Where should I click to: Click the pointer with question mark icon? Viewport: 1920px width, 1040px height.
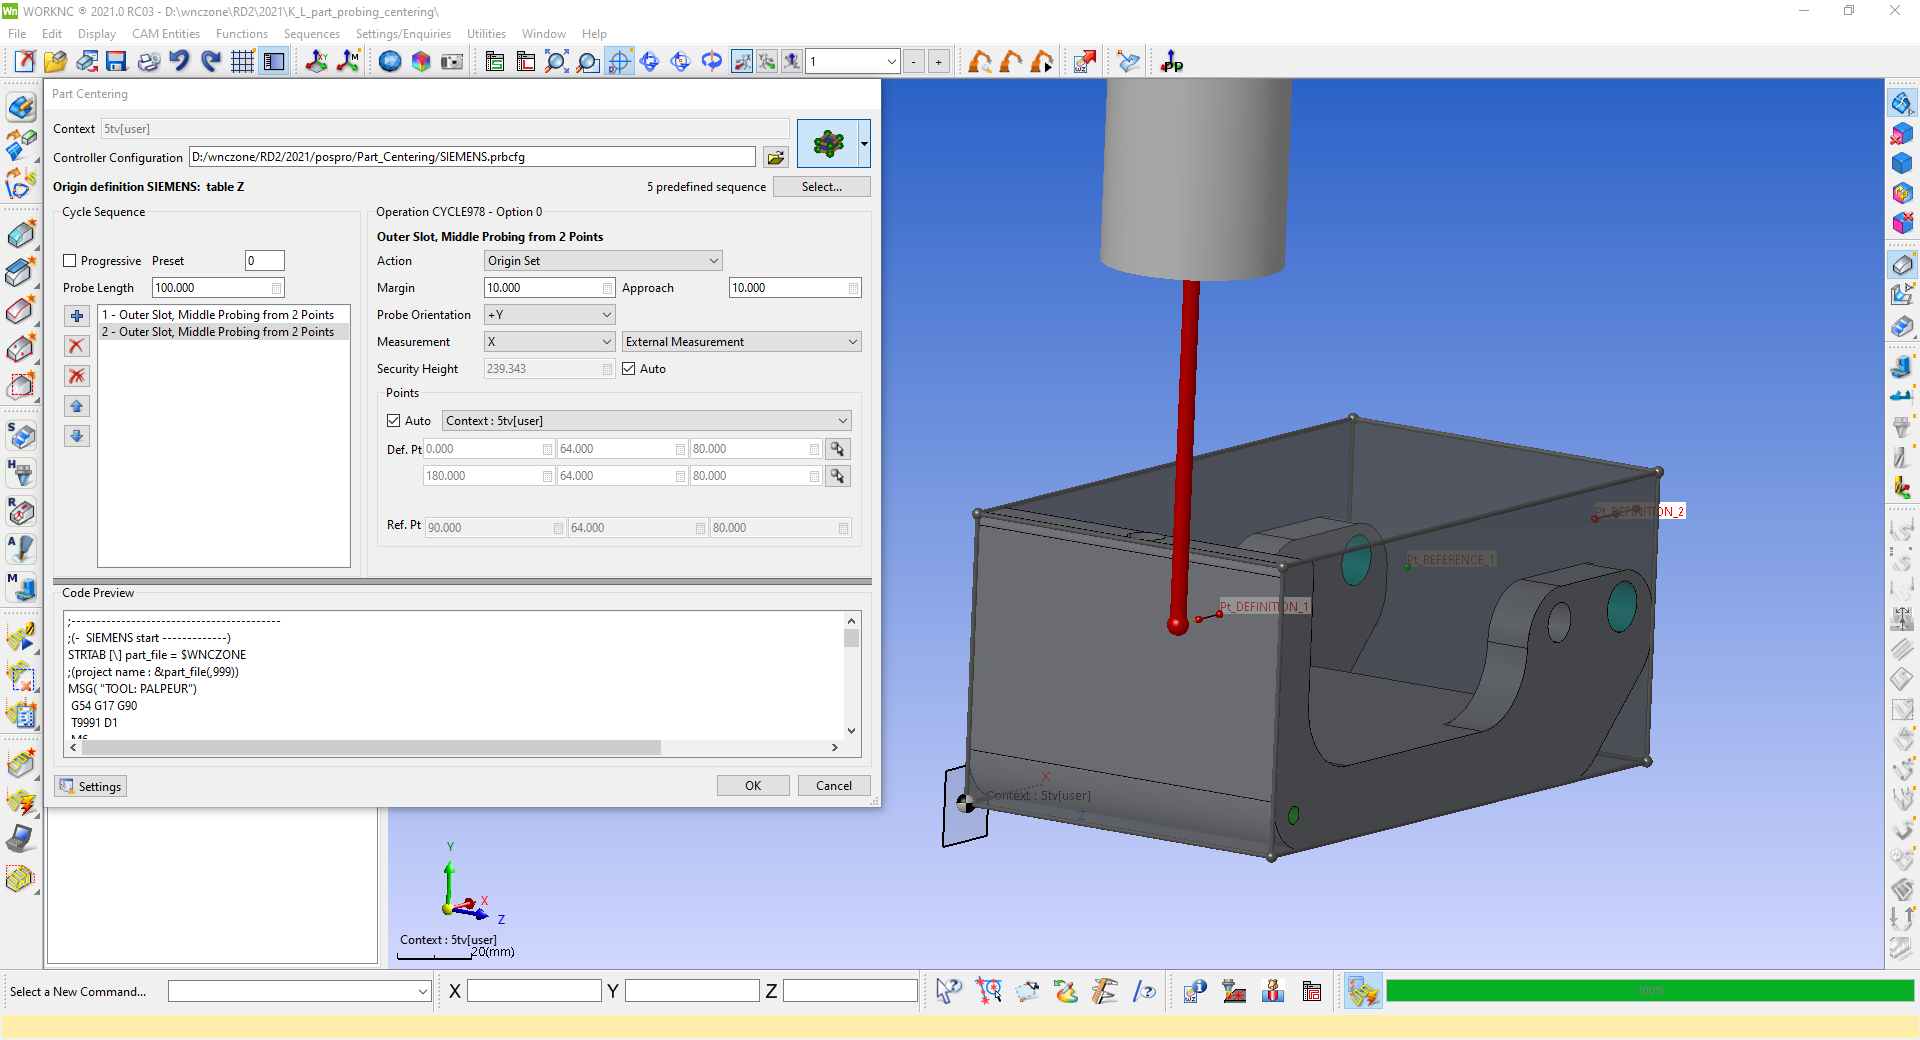pyautogui.click(x=948, y=991)
